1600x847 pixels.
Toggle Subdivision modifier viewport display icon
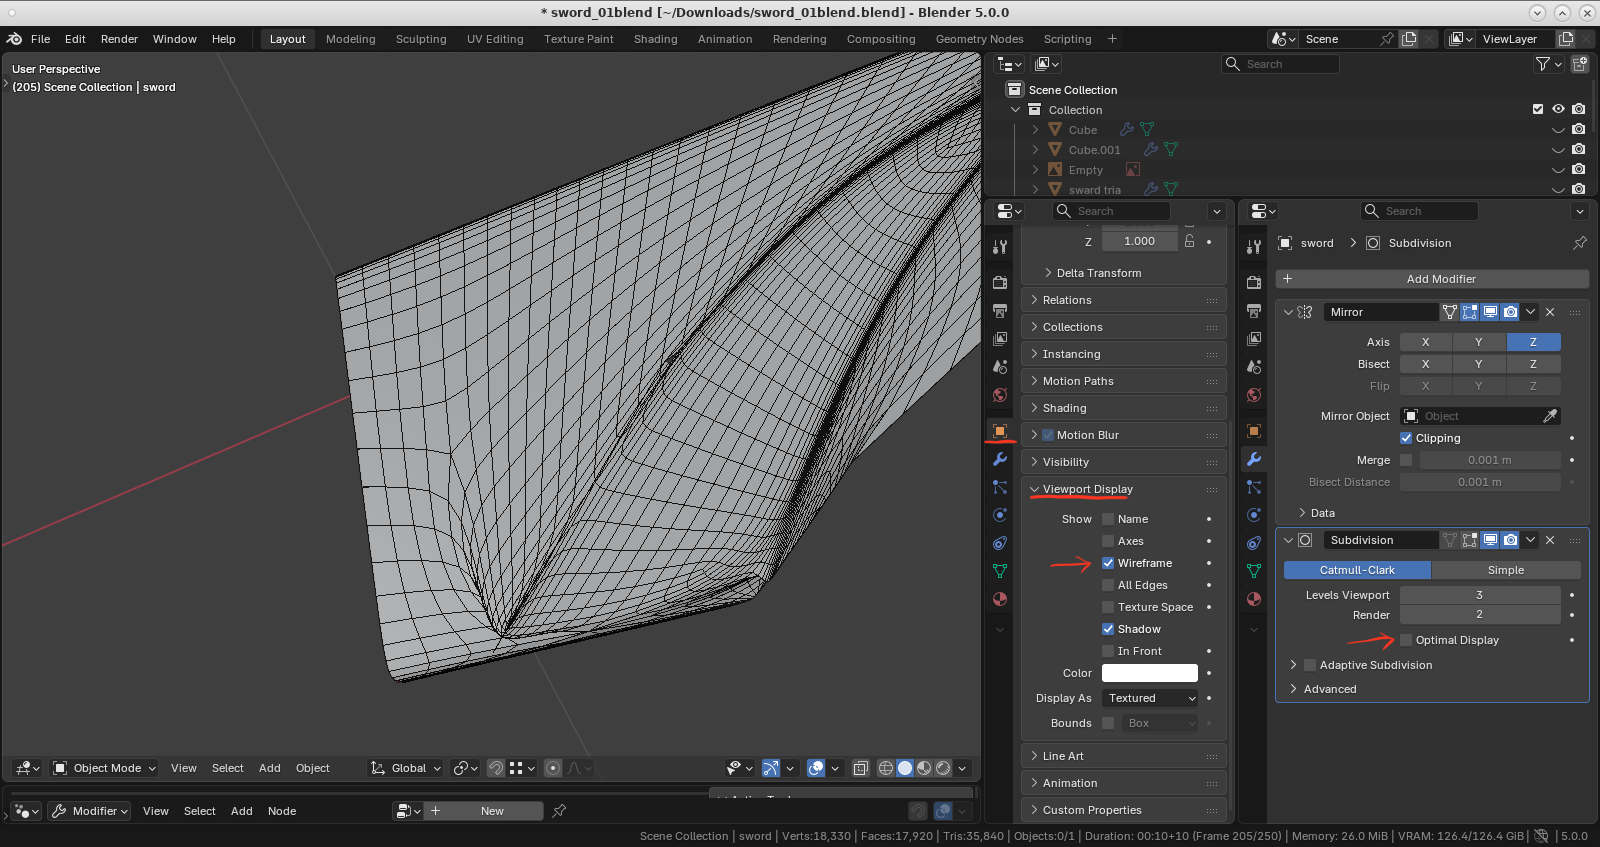[1490, 540]
